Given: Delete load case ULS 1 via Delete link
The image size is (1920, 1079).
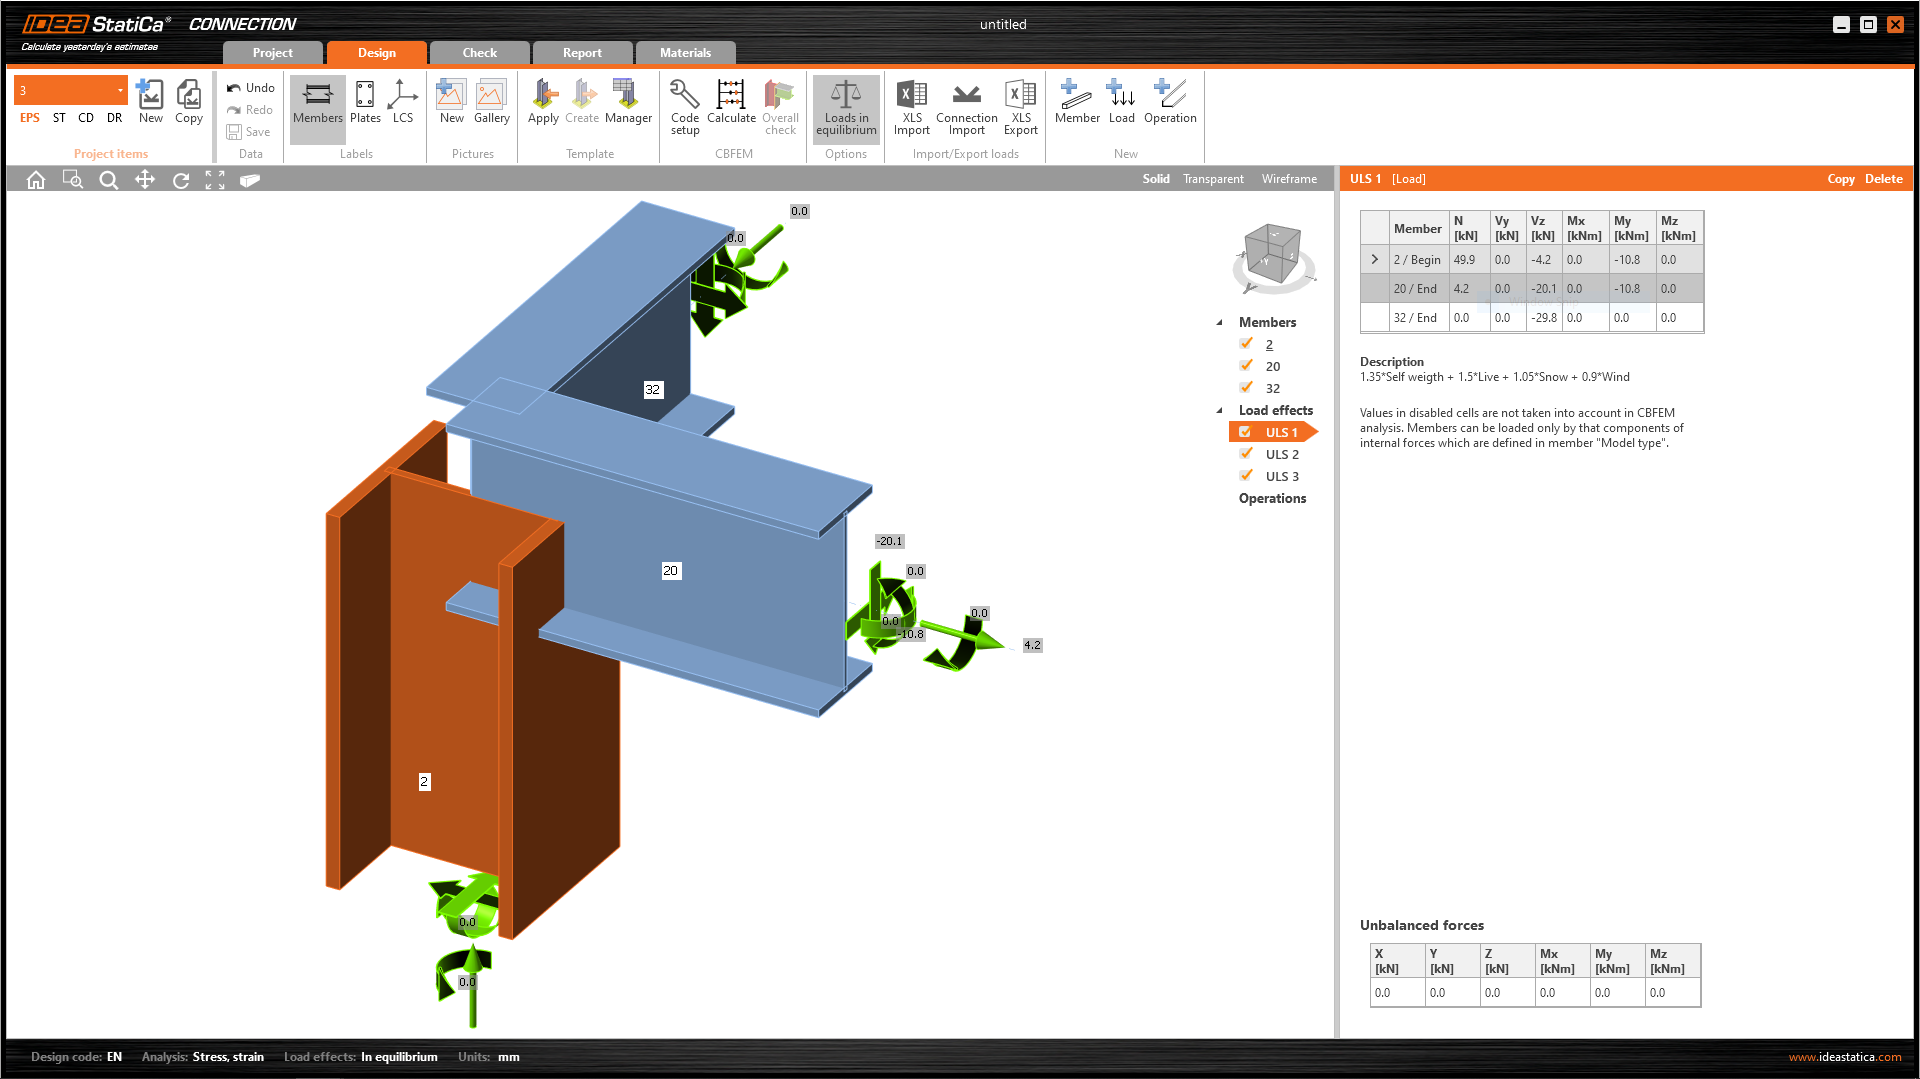Looking at the screenshot, I should [x=1883, y=178].
